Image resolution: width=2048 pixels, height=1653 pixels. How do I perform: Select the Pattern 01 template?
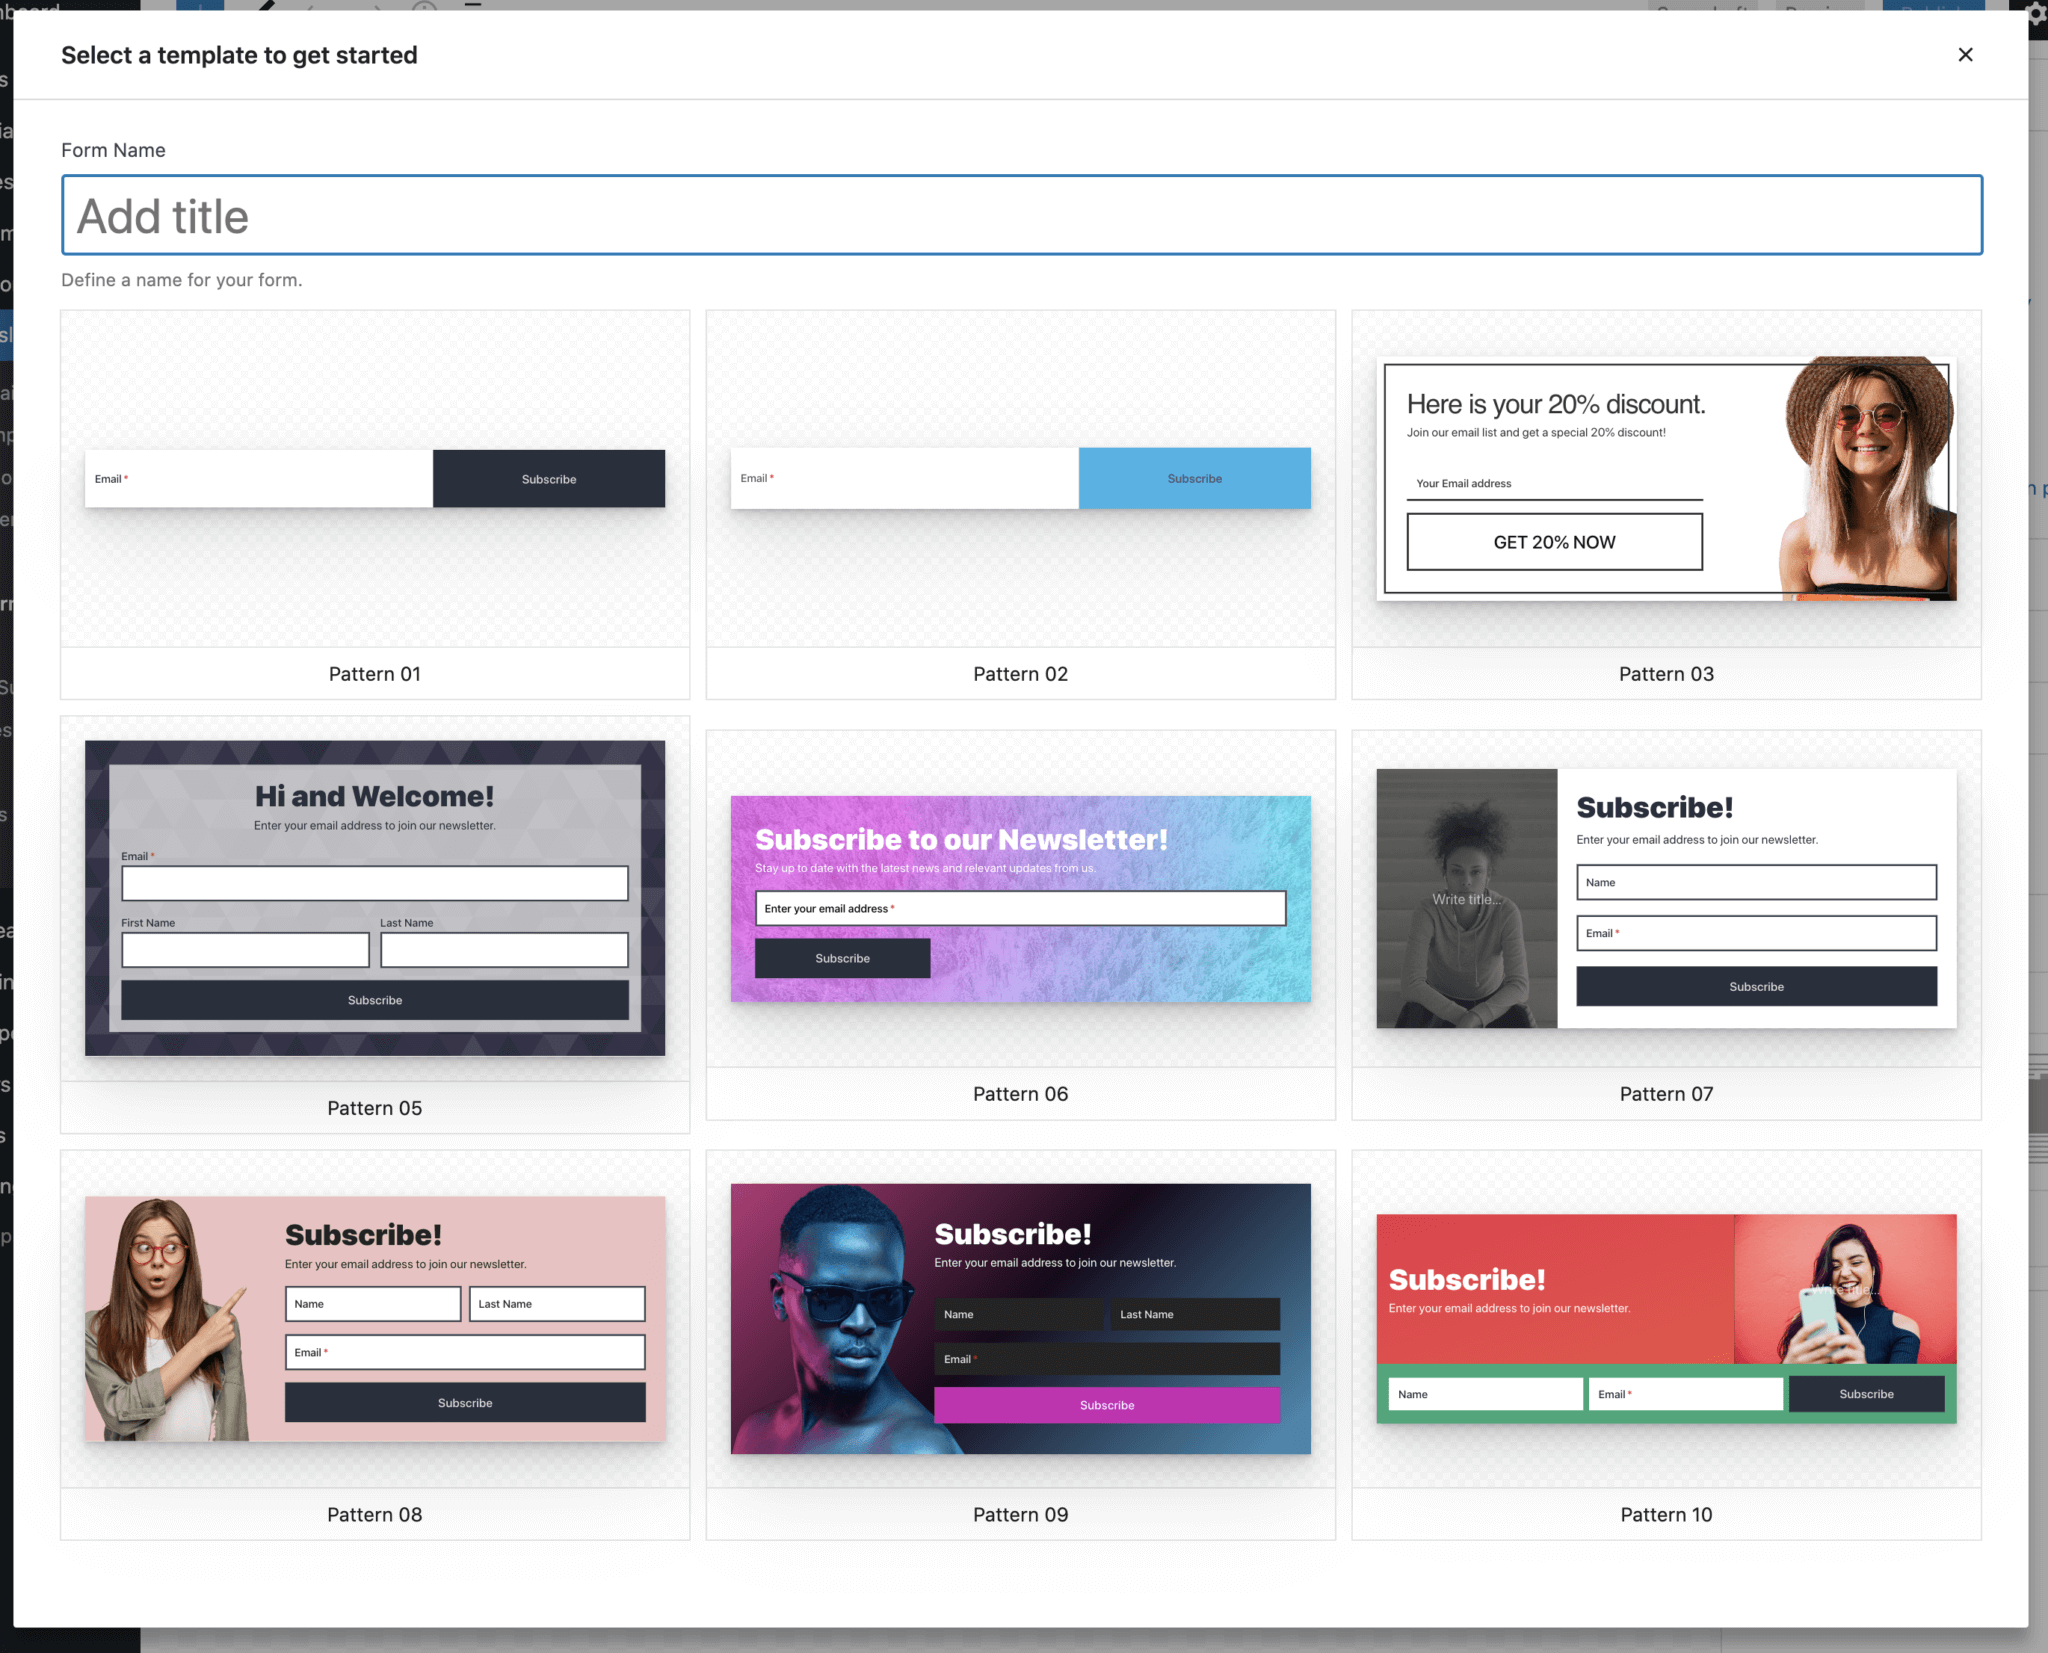tap(374, 478)
